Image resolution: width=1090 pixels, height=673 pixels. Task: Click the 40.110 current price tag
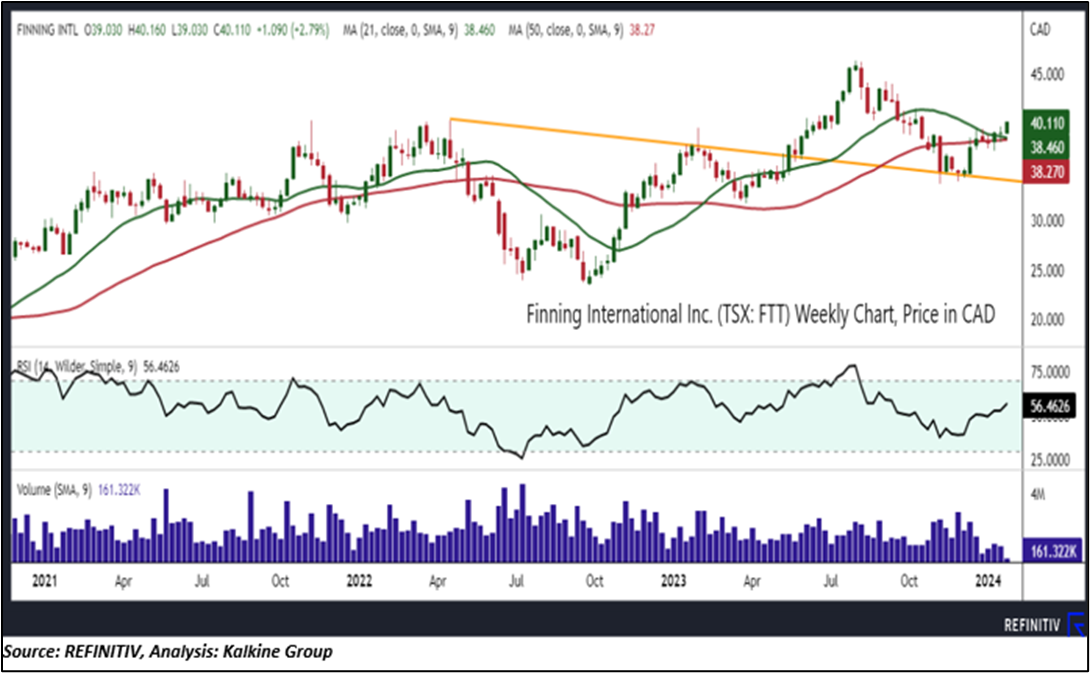tap(1047, 123)
